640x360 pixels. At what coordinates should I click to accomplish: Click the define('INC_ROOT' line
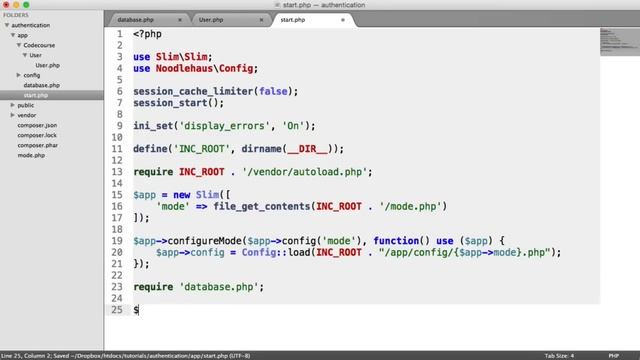tap(238, 149)
